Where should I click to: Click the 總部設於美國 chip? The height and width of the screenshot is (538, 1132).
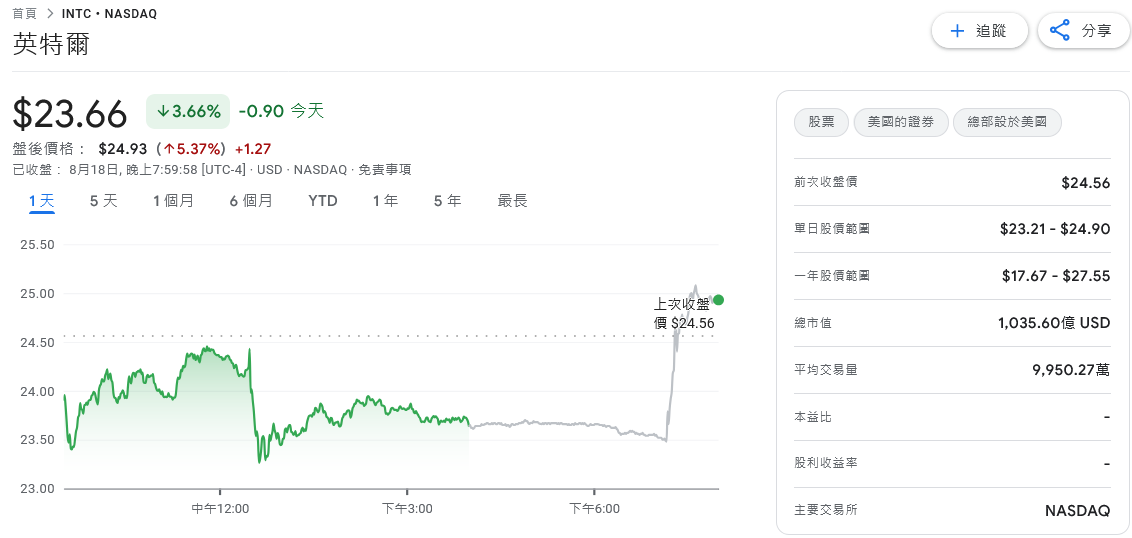click(x=1007, y=122)
